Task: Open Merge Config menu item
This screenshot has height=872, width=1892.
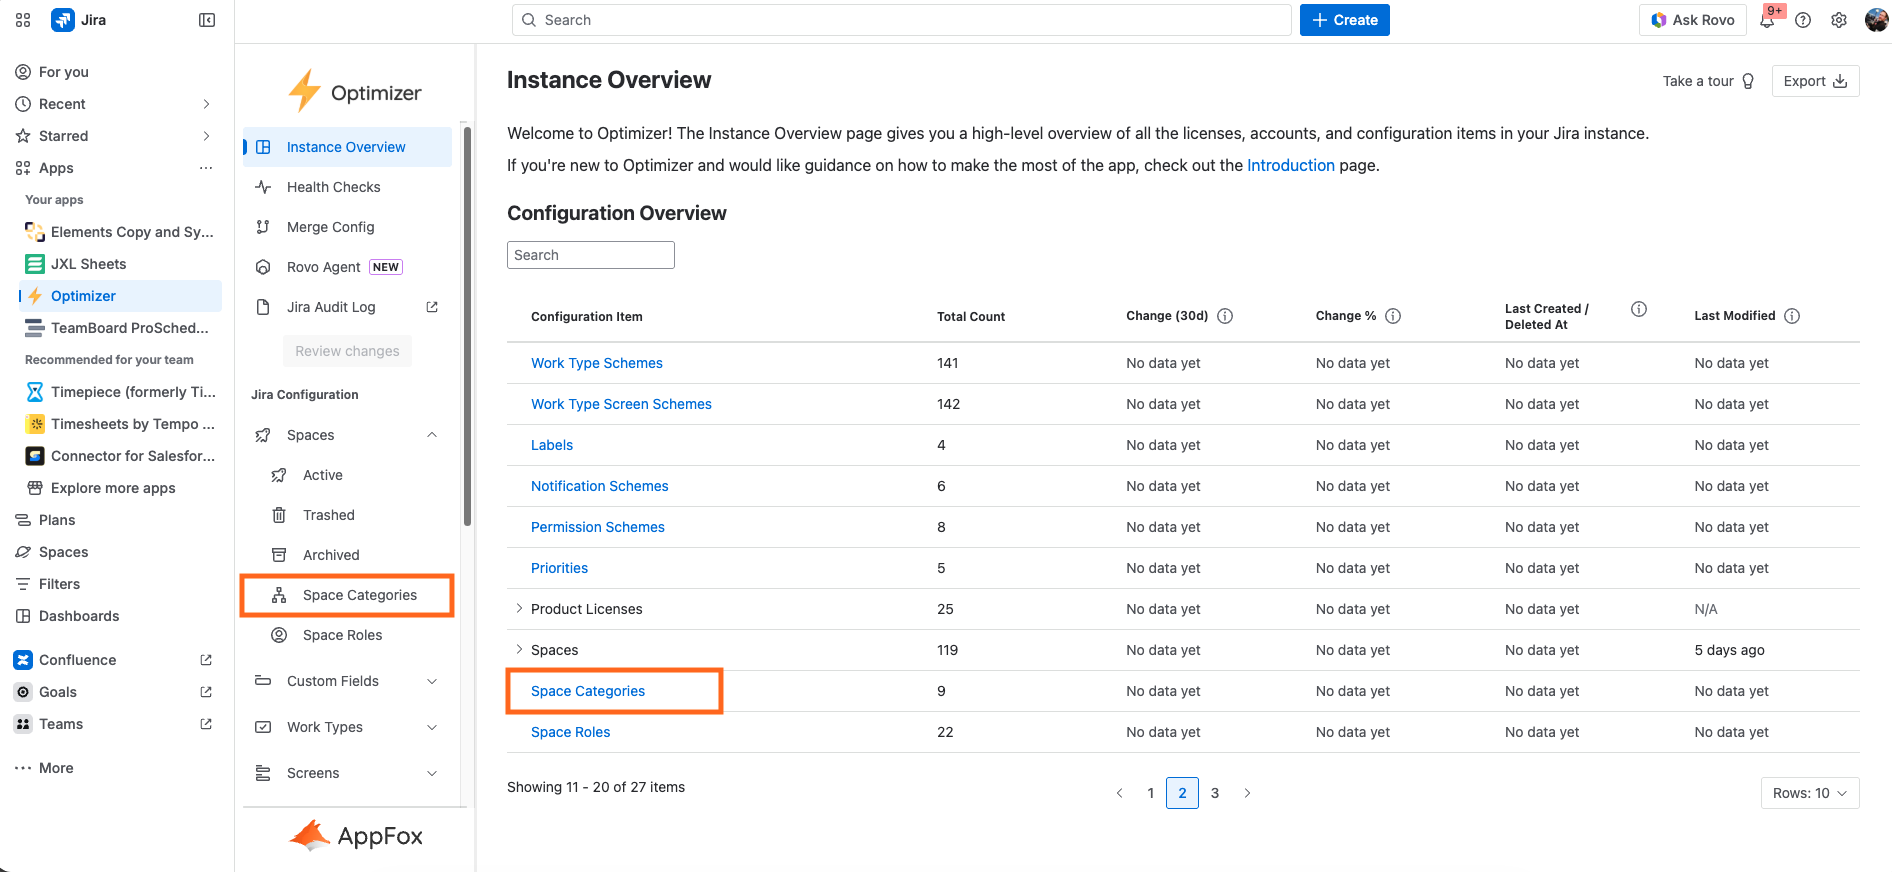Action: [x=330, y=227]
